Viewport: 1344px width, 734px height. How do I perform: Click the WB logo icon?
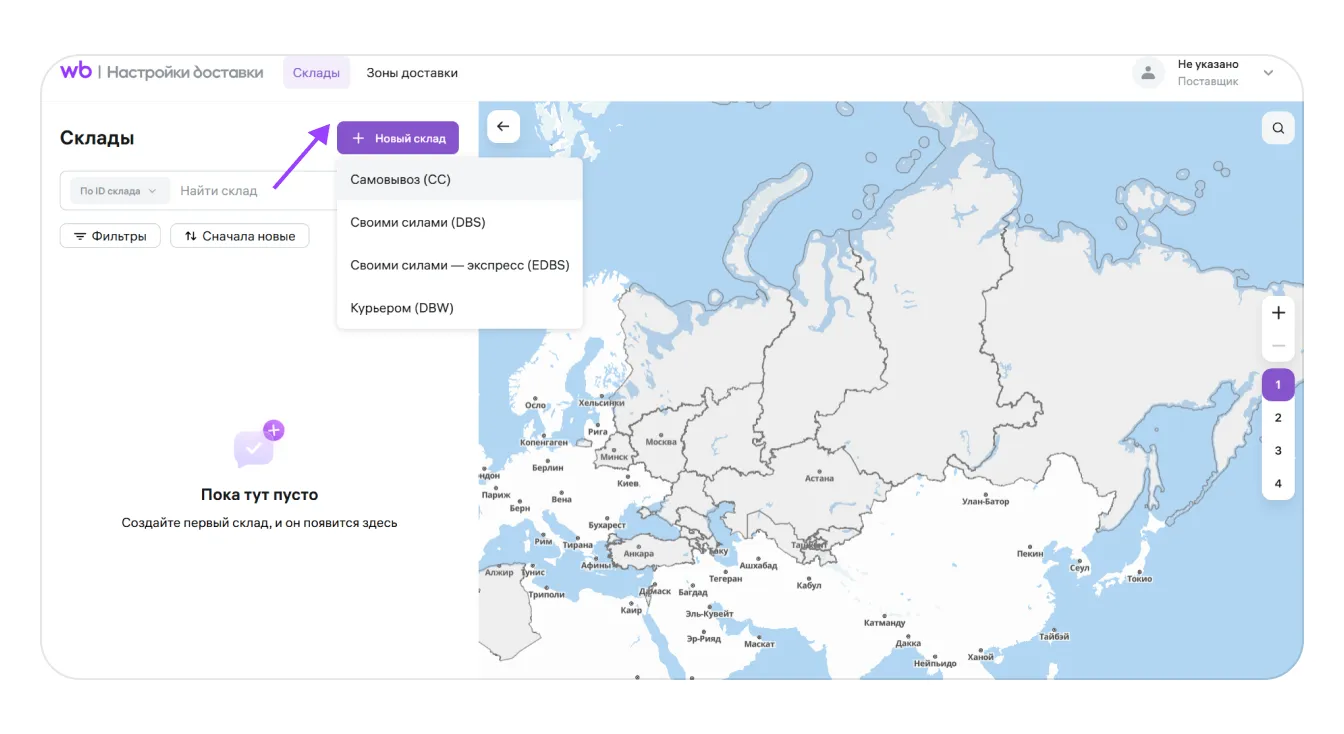click(x=76, y=71)
